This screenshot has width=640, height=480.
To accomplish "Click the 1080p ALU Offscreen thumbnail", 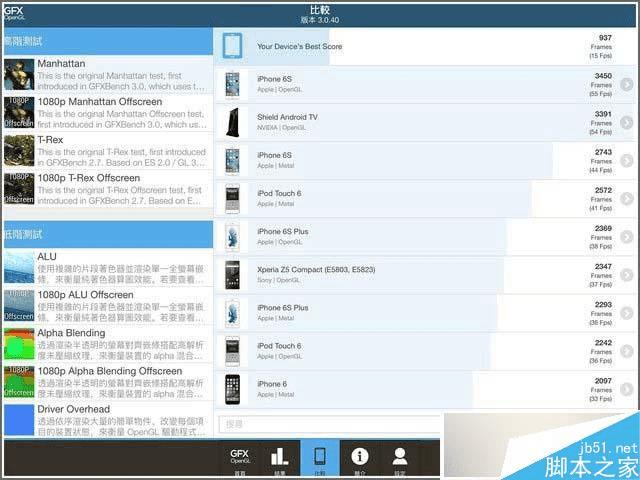I will click(x=19, y=306).
